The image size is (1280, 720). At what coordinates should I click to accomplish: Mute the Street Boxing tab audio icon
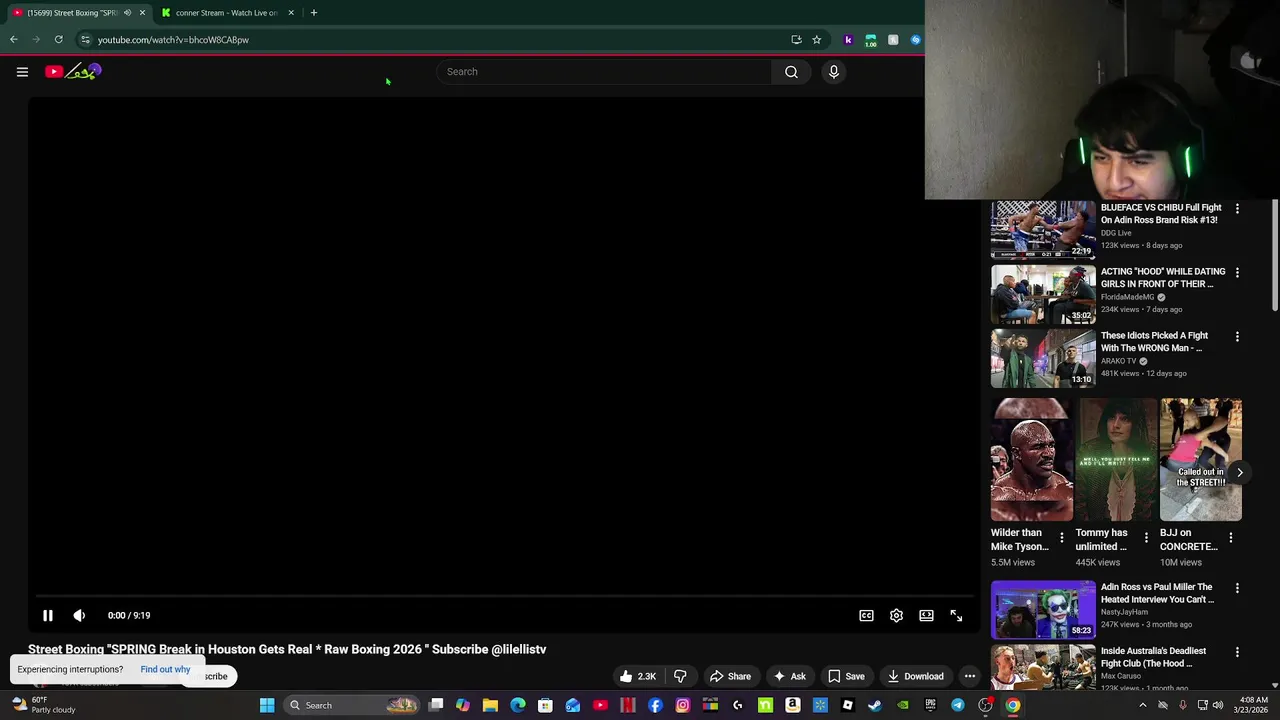[127, 13]
